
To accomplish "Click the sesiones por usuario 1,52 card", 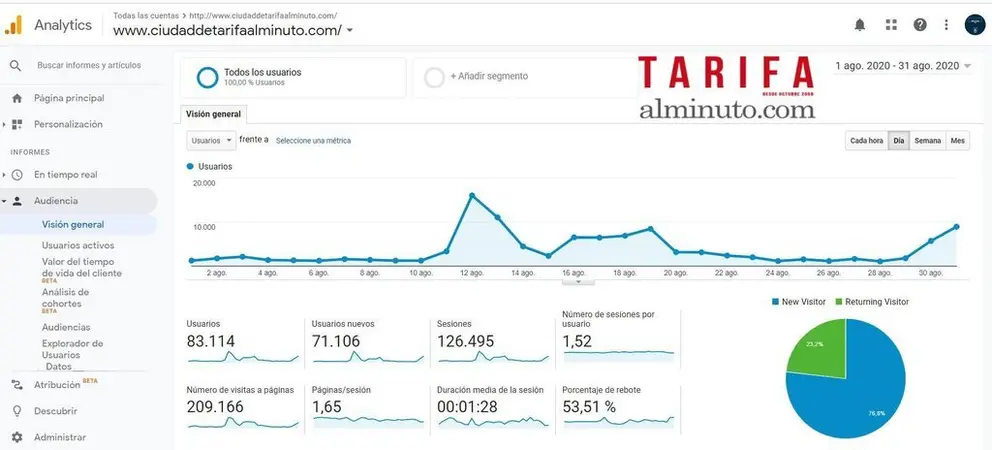I will [x=619, y=338].
